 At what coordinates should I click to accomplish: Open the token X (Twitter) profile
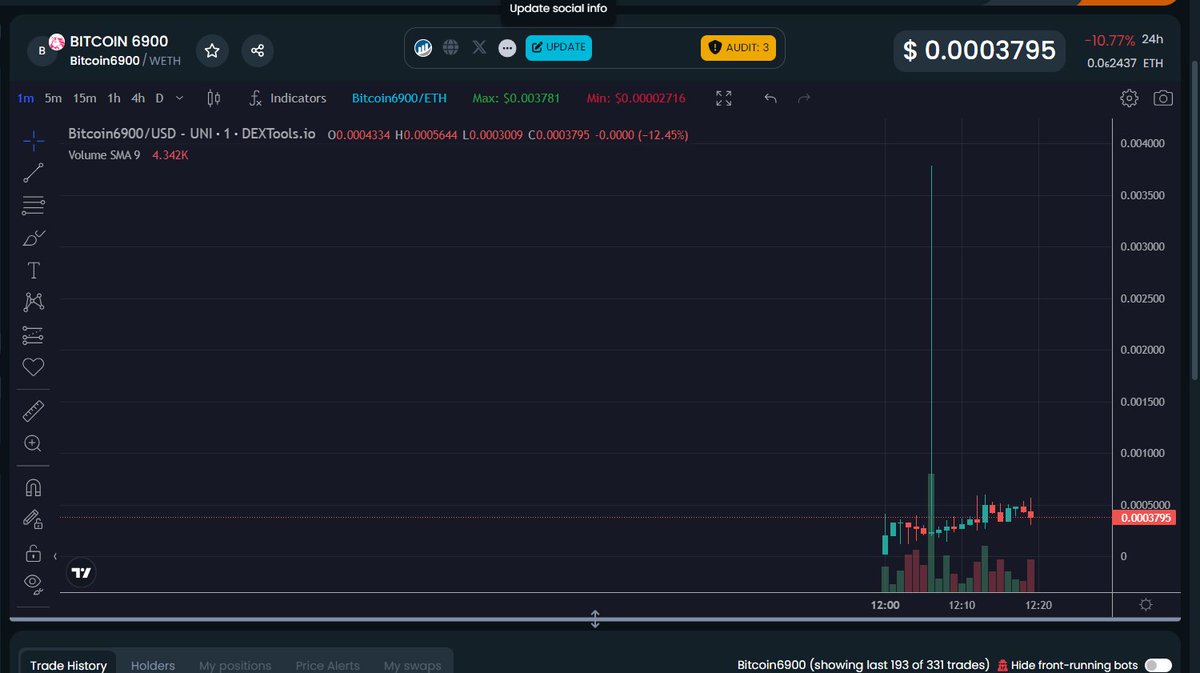pyautogui.click(x=479, y=47)
